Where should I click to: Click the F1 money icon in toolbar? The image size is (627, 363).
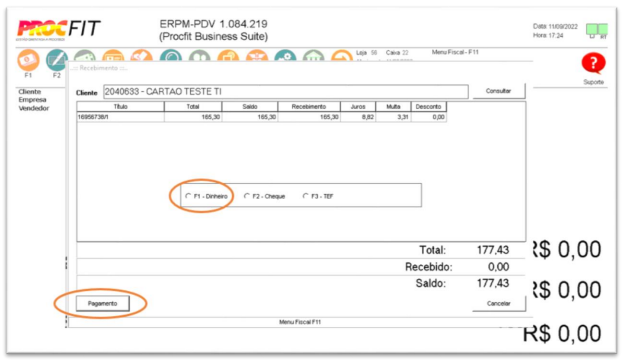28,60
